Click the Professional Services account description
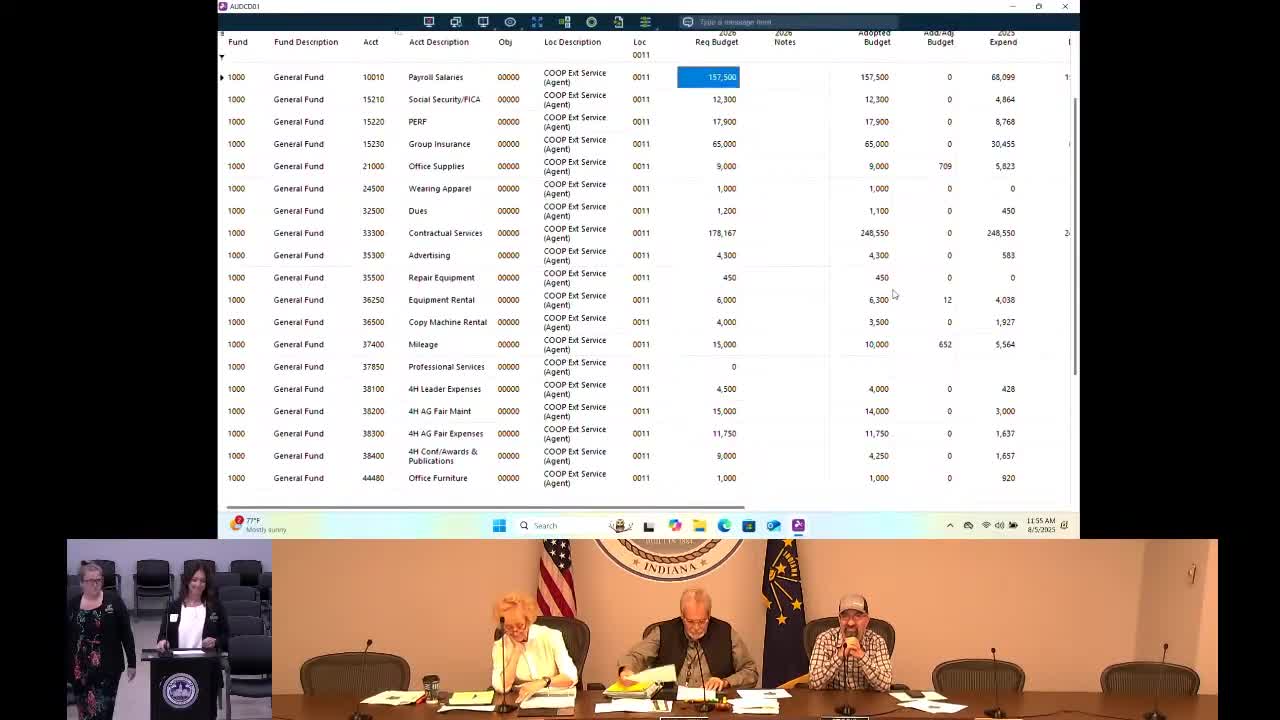This screenshot has width=1280, height=720. click(x=446, y=367)
